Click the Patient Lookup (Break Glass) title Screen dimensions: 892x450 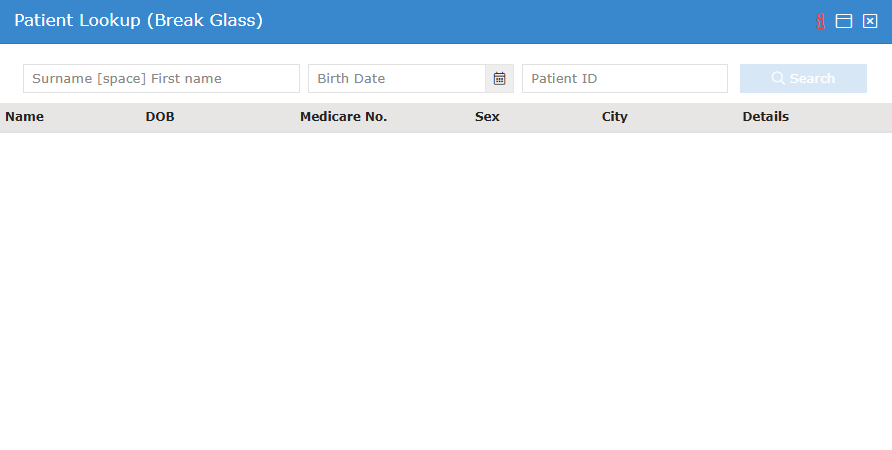click(138, 21)
